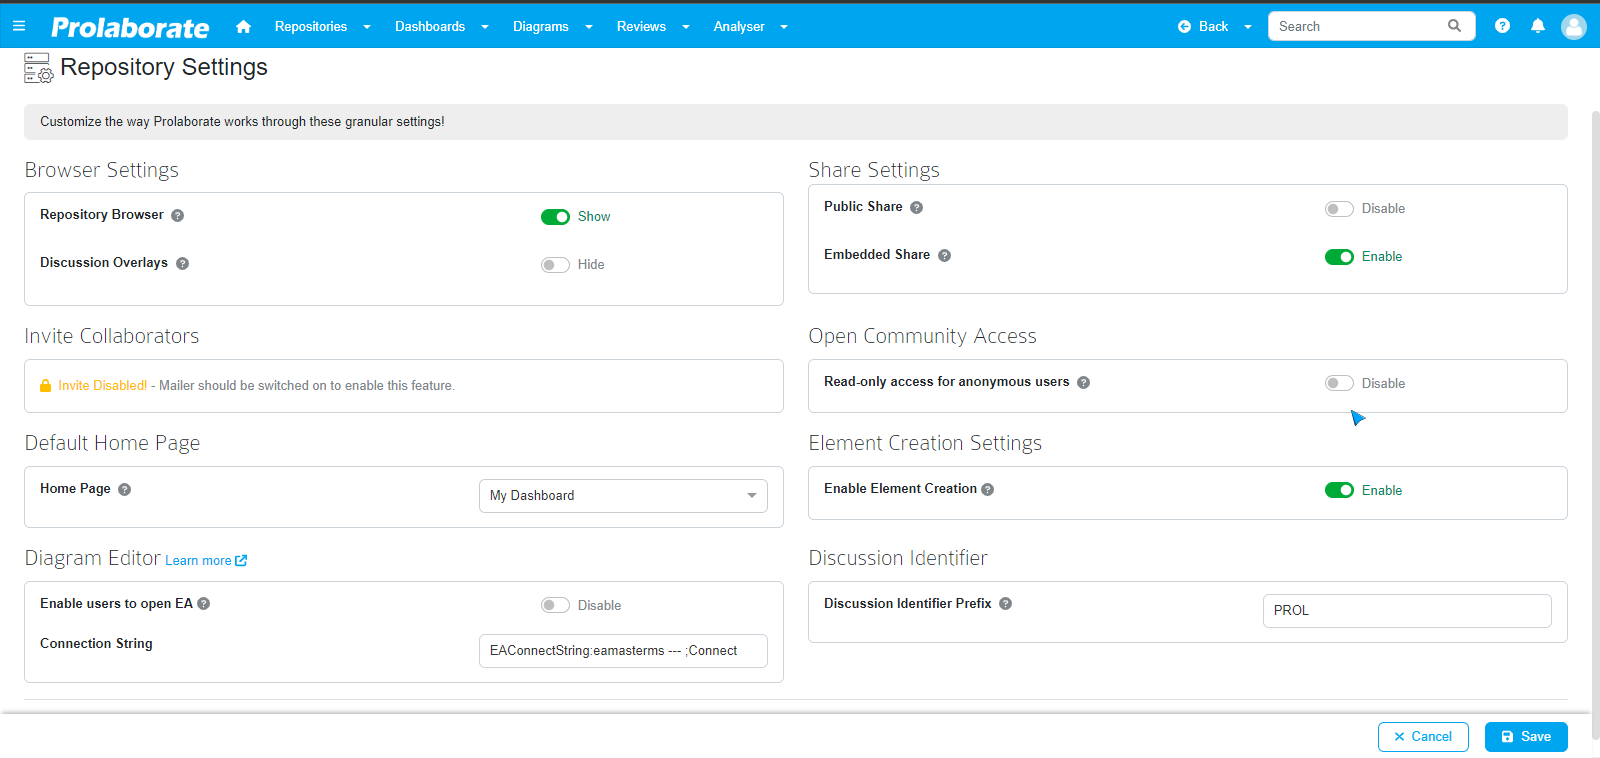Expand the Reviews menu arrow

point(686,27)
